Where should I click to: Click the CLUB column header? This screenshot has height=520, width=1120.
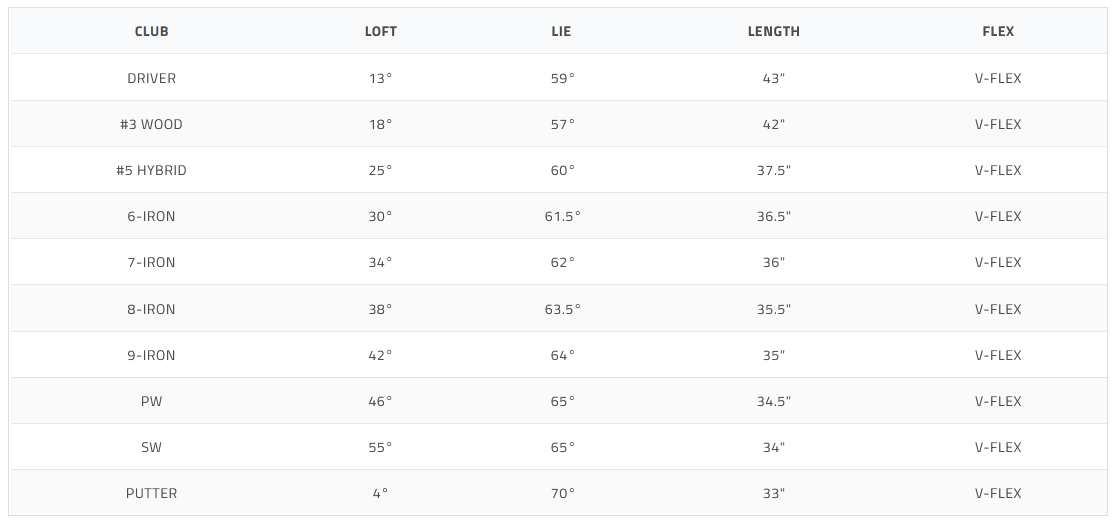coord(151,31)
